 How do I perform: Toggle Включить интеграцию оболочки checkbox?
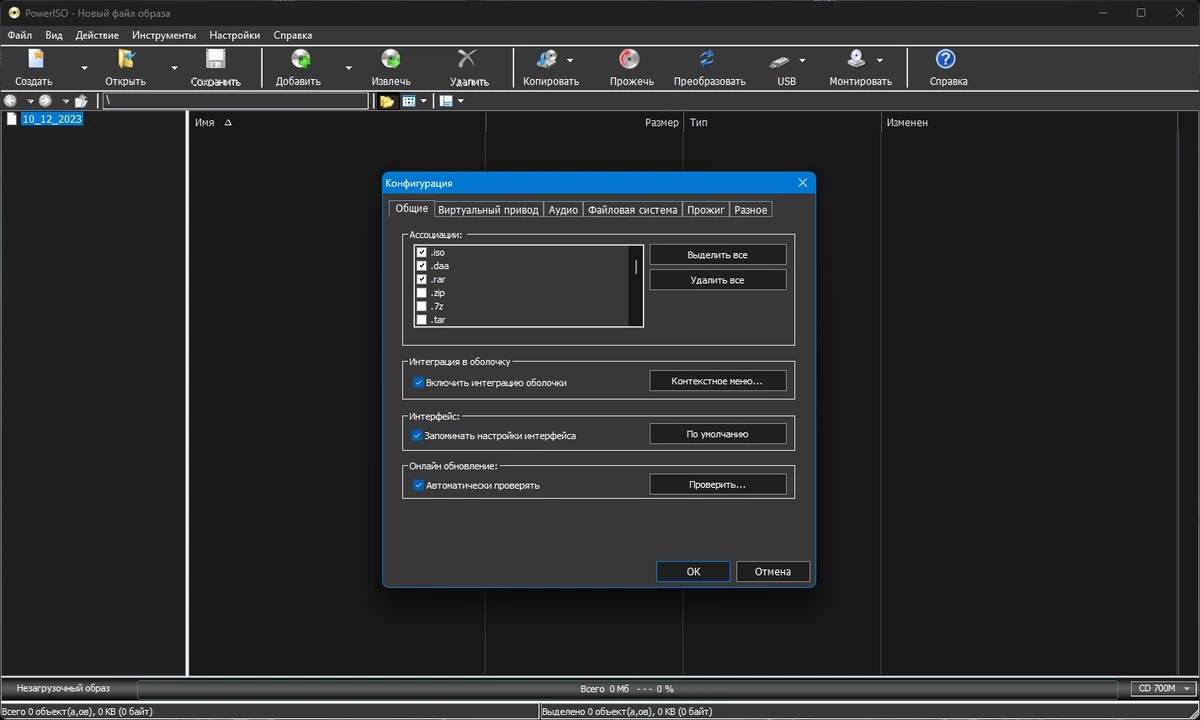pyautogui.click(x=418, y=382)
